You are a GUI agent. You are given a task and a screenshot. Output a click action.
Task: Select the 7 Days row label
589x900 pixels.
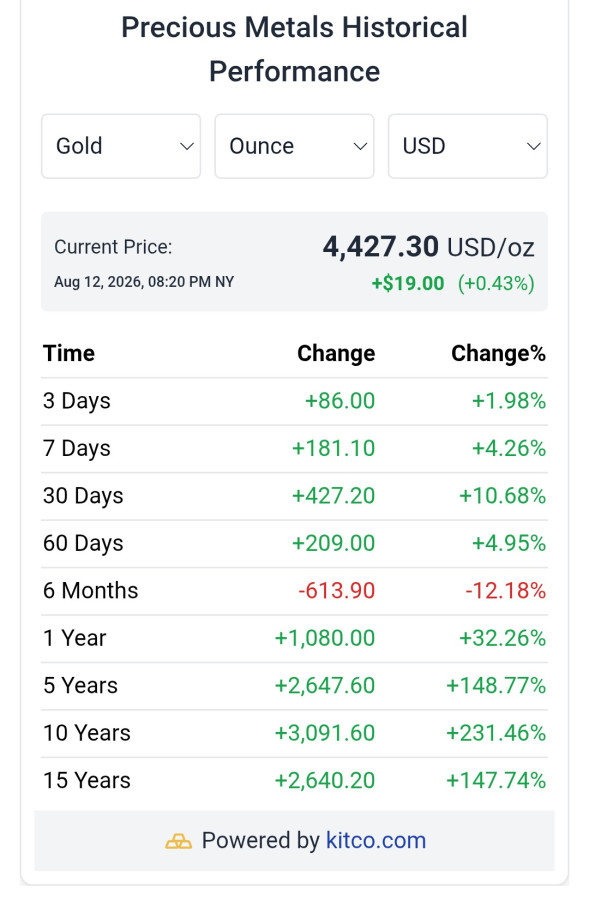(77, 449)
